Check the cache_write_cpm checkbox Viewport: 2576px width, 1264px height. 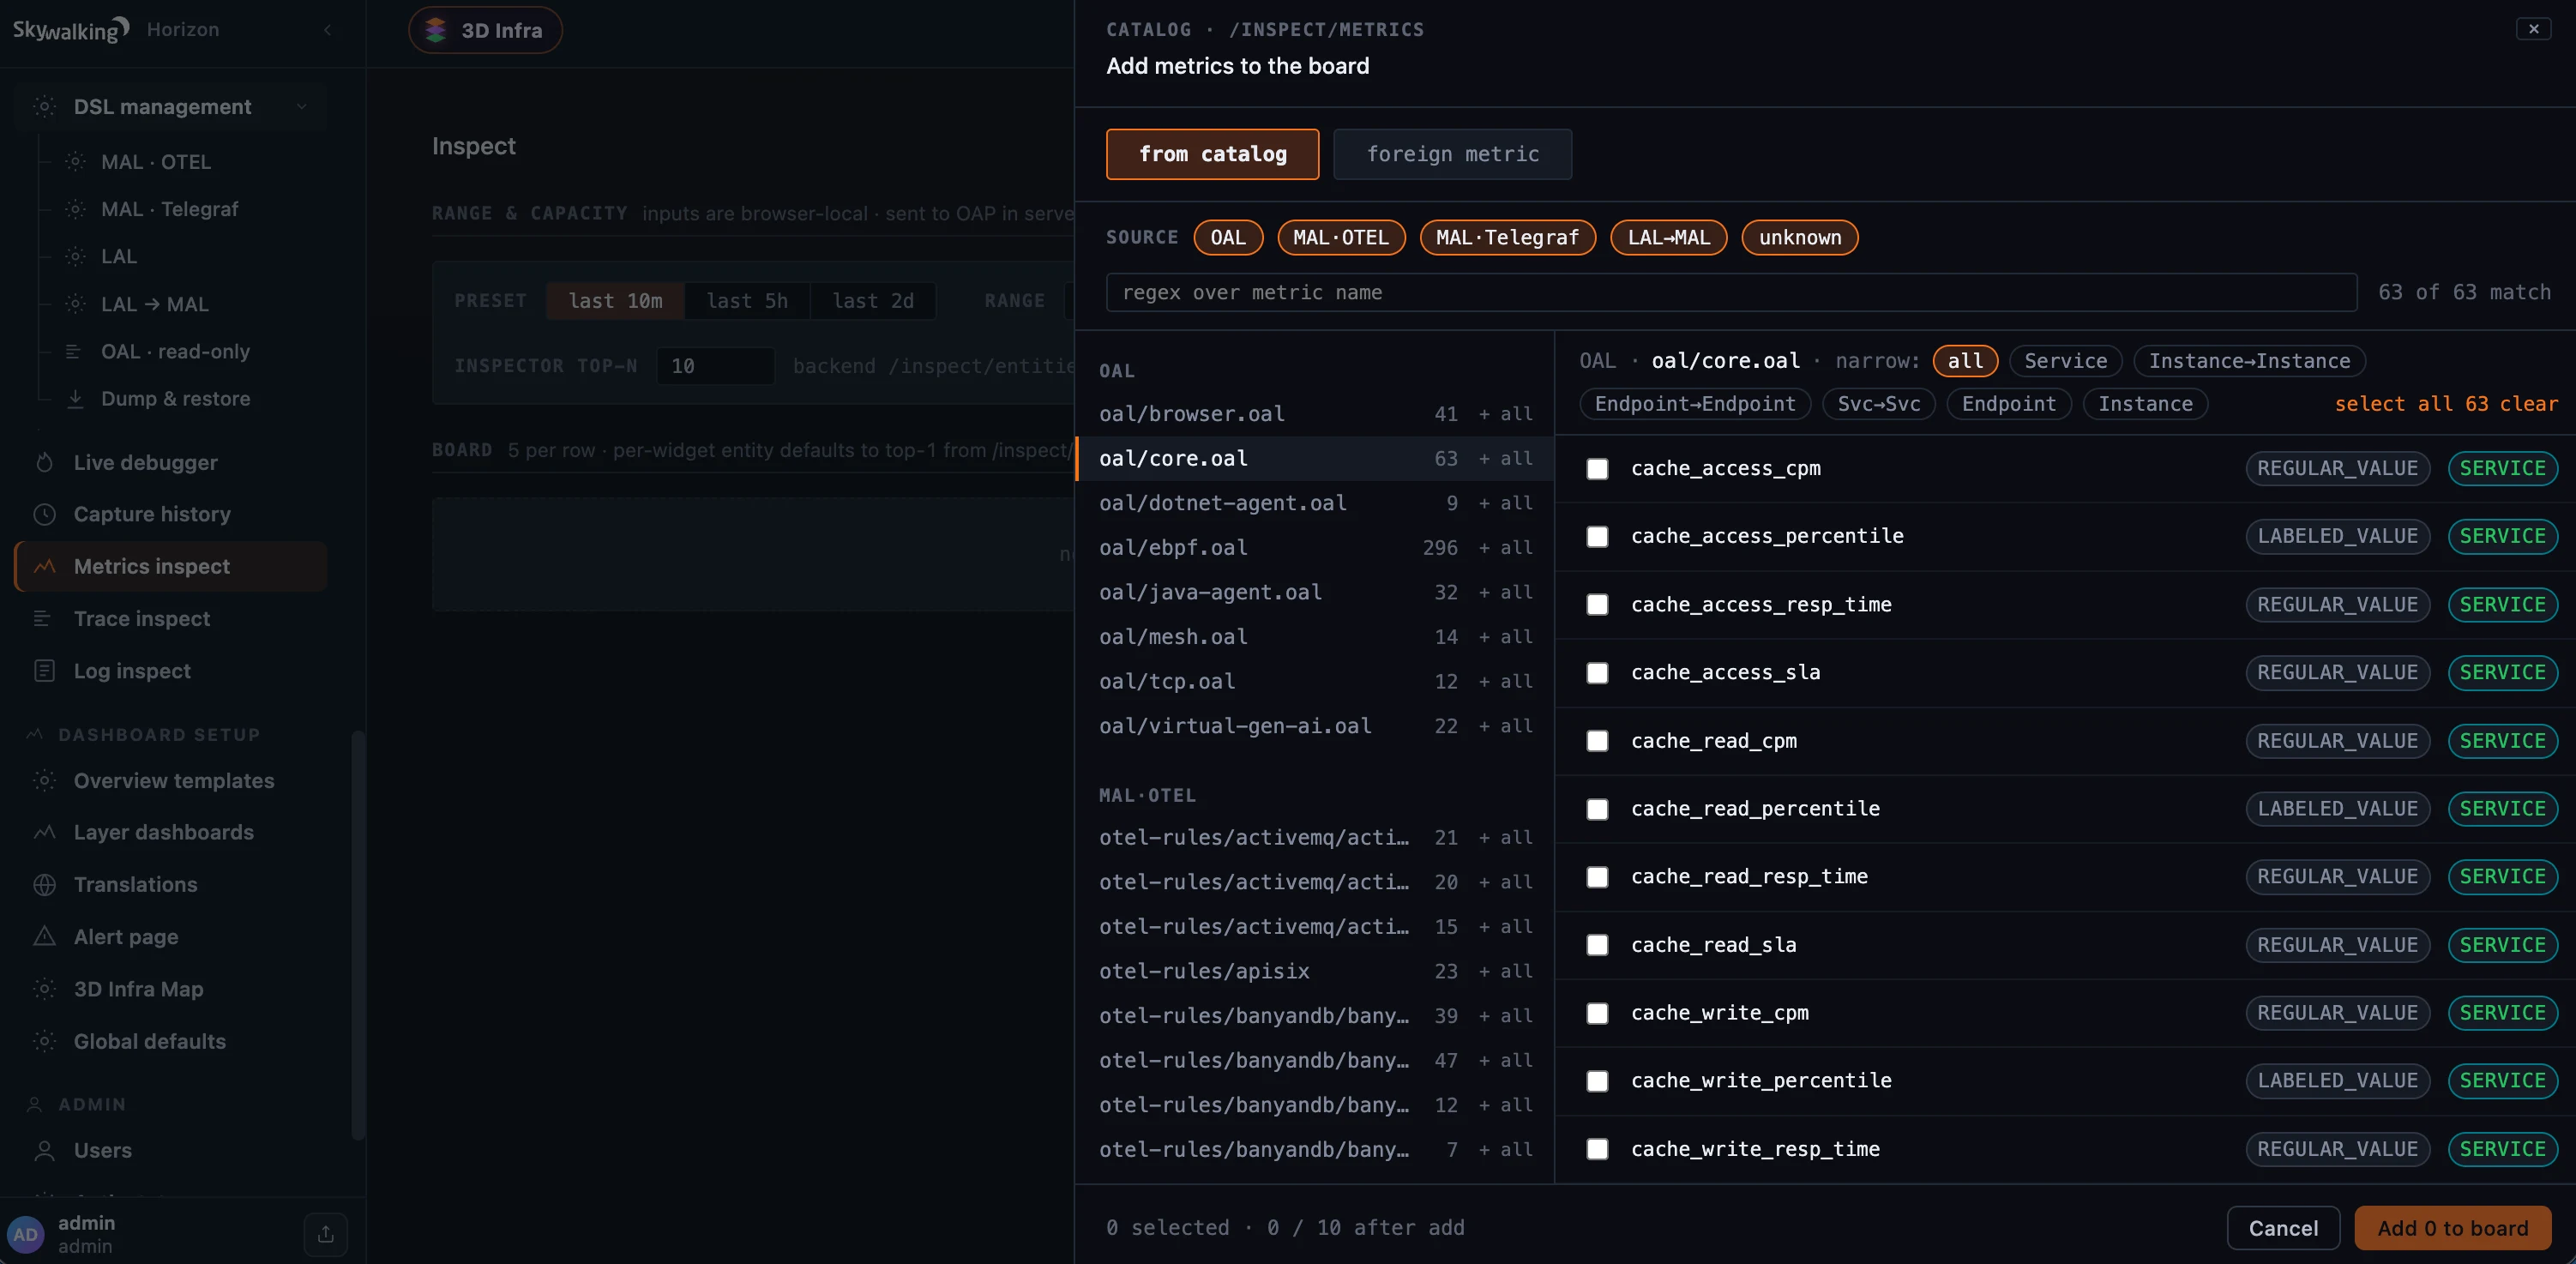tap(1597, 1013)
